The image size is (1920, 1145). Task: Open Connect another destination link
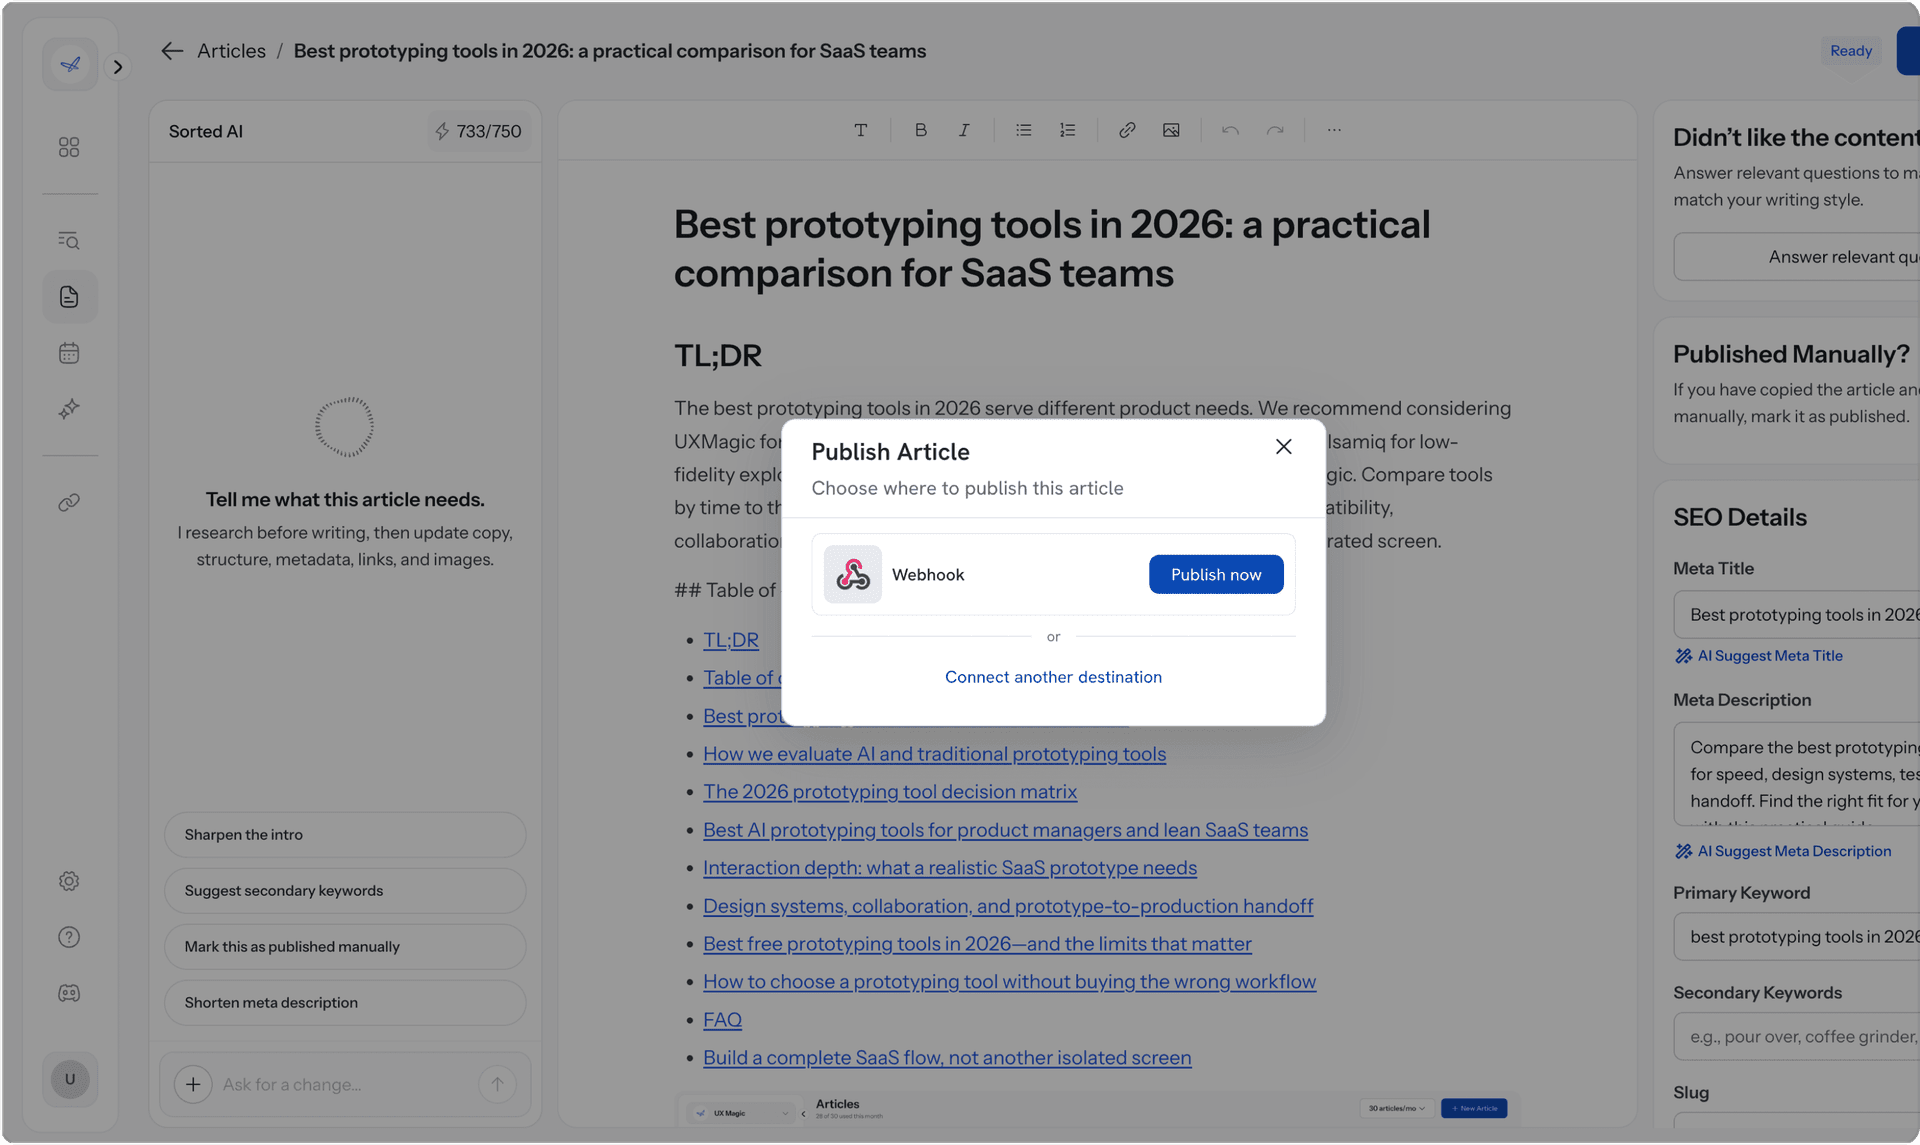tap(1053, 677)
